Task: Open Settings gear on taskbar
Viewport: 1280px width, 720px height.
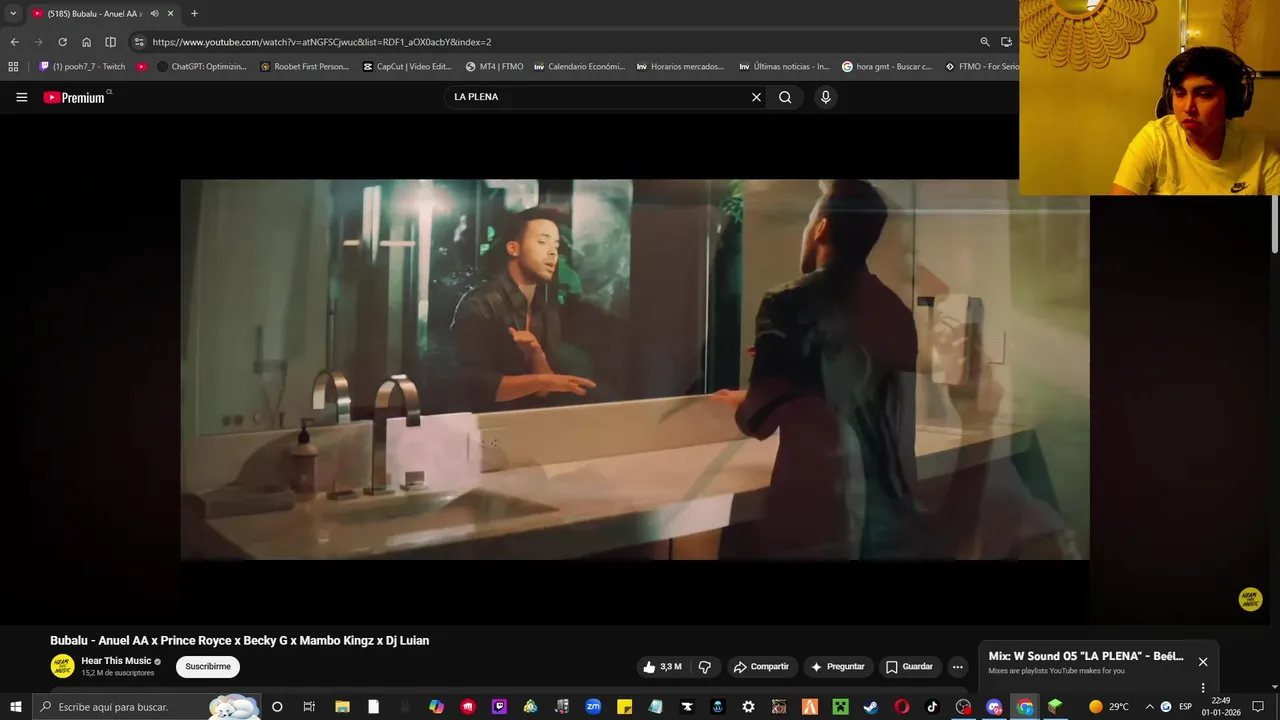Action: tap(748, 707)
